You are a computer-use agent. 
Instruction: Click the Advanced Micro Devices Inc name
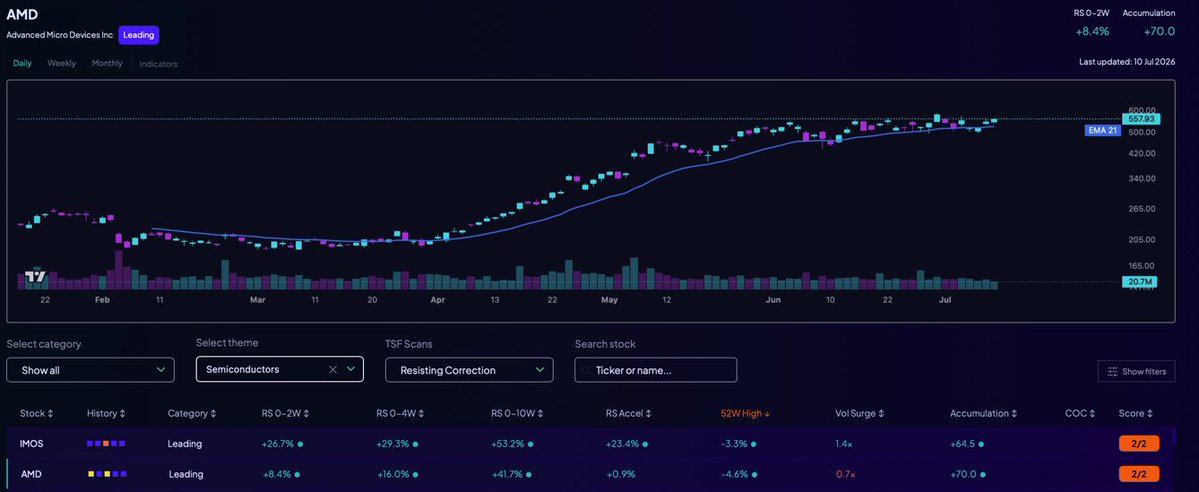pyautogui.click(x=60, y=35)
